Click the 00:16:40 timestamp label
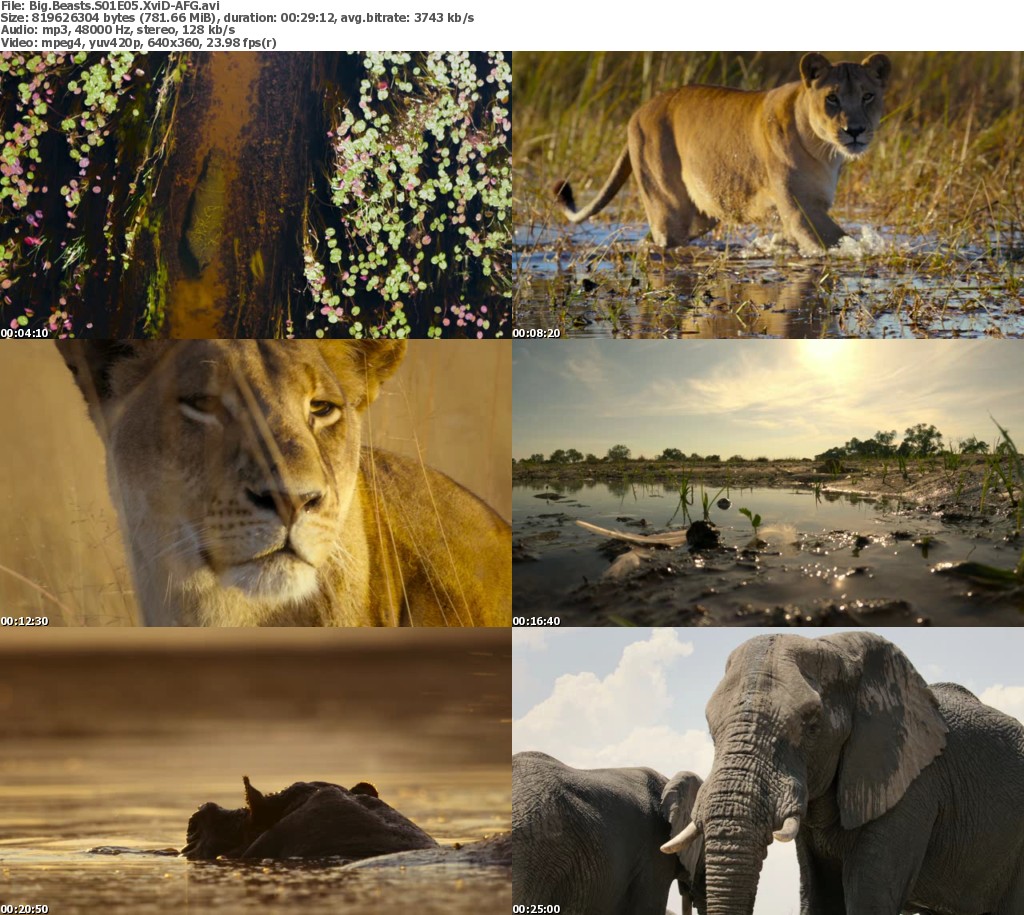The height and width of the screenshot is (915, 1024). point(536,621)
